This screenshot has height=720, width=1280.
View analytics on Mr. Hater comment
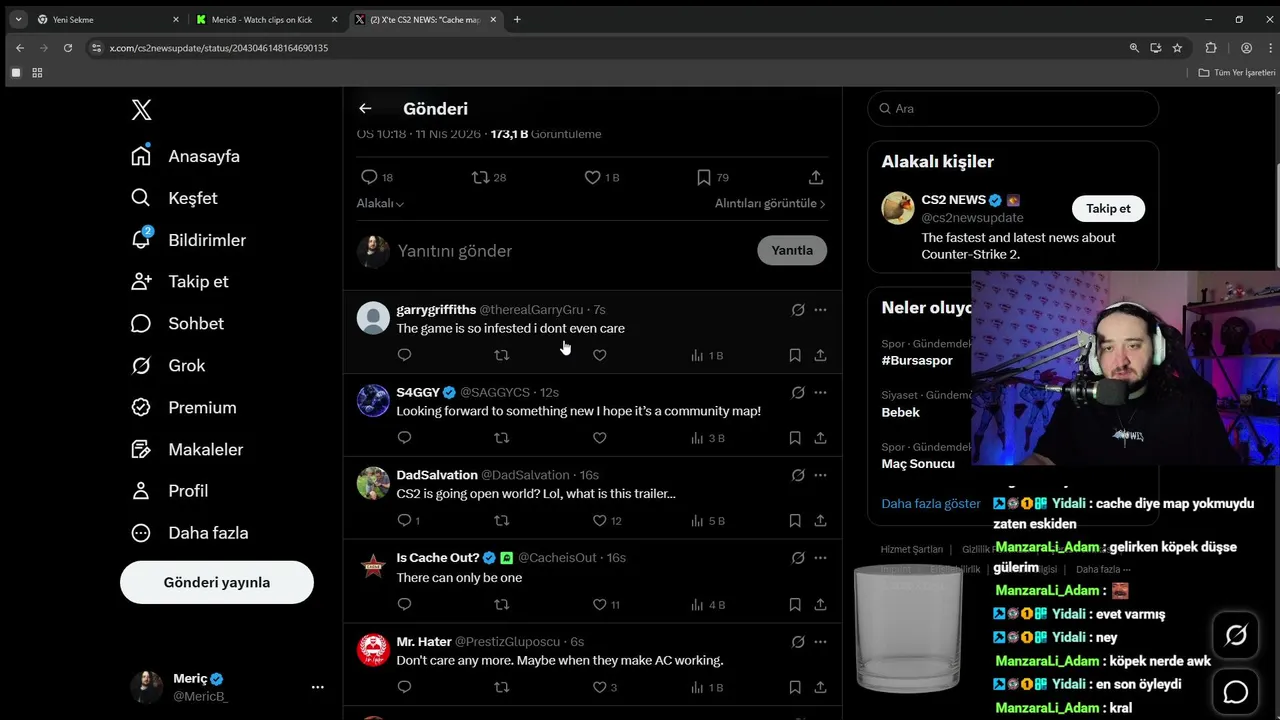click(707, 687)
